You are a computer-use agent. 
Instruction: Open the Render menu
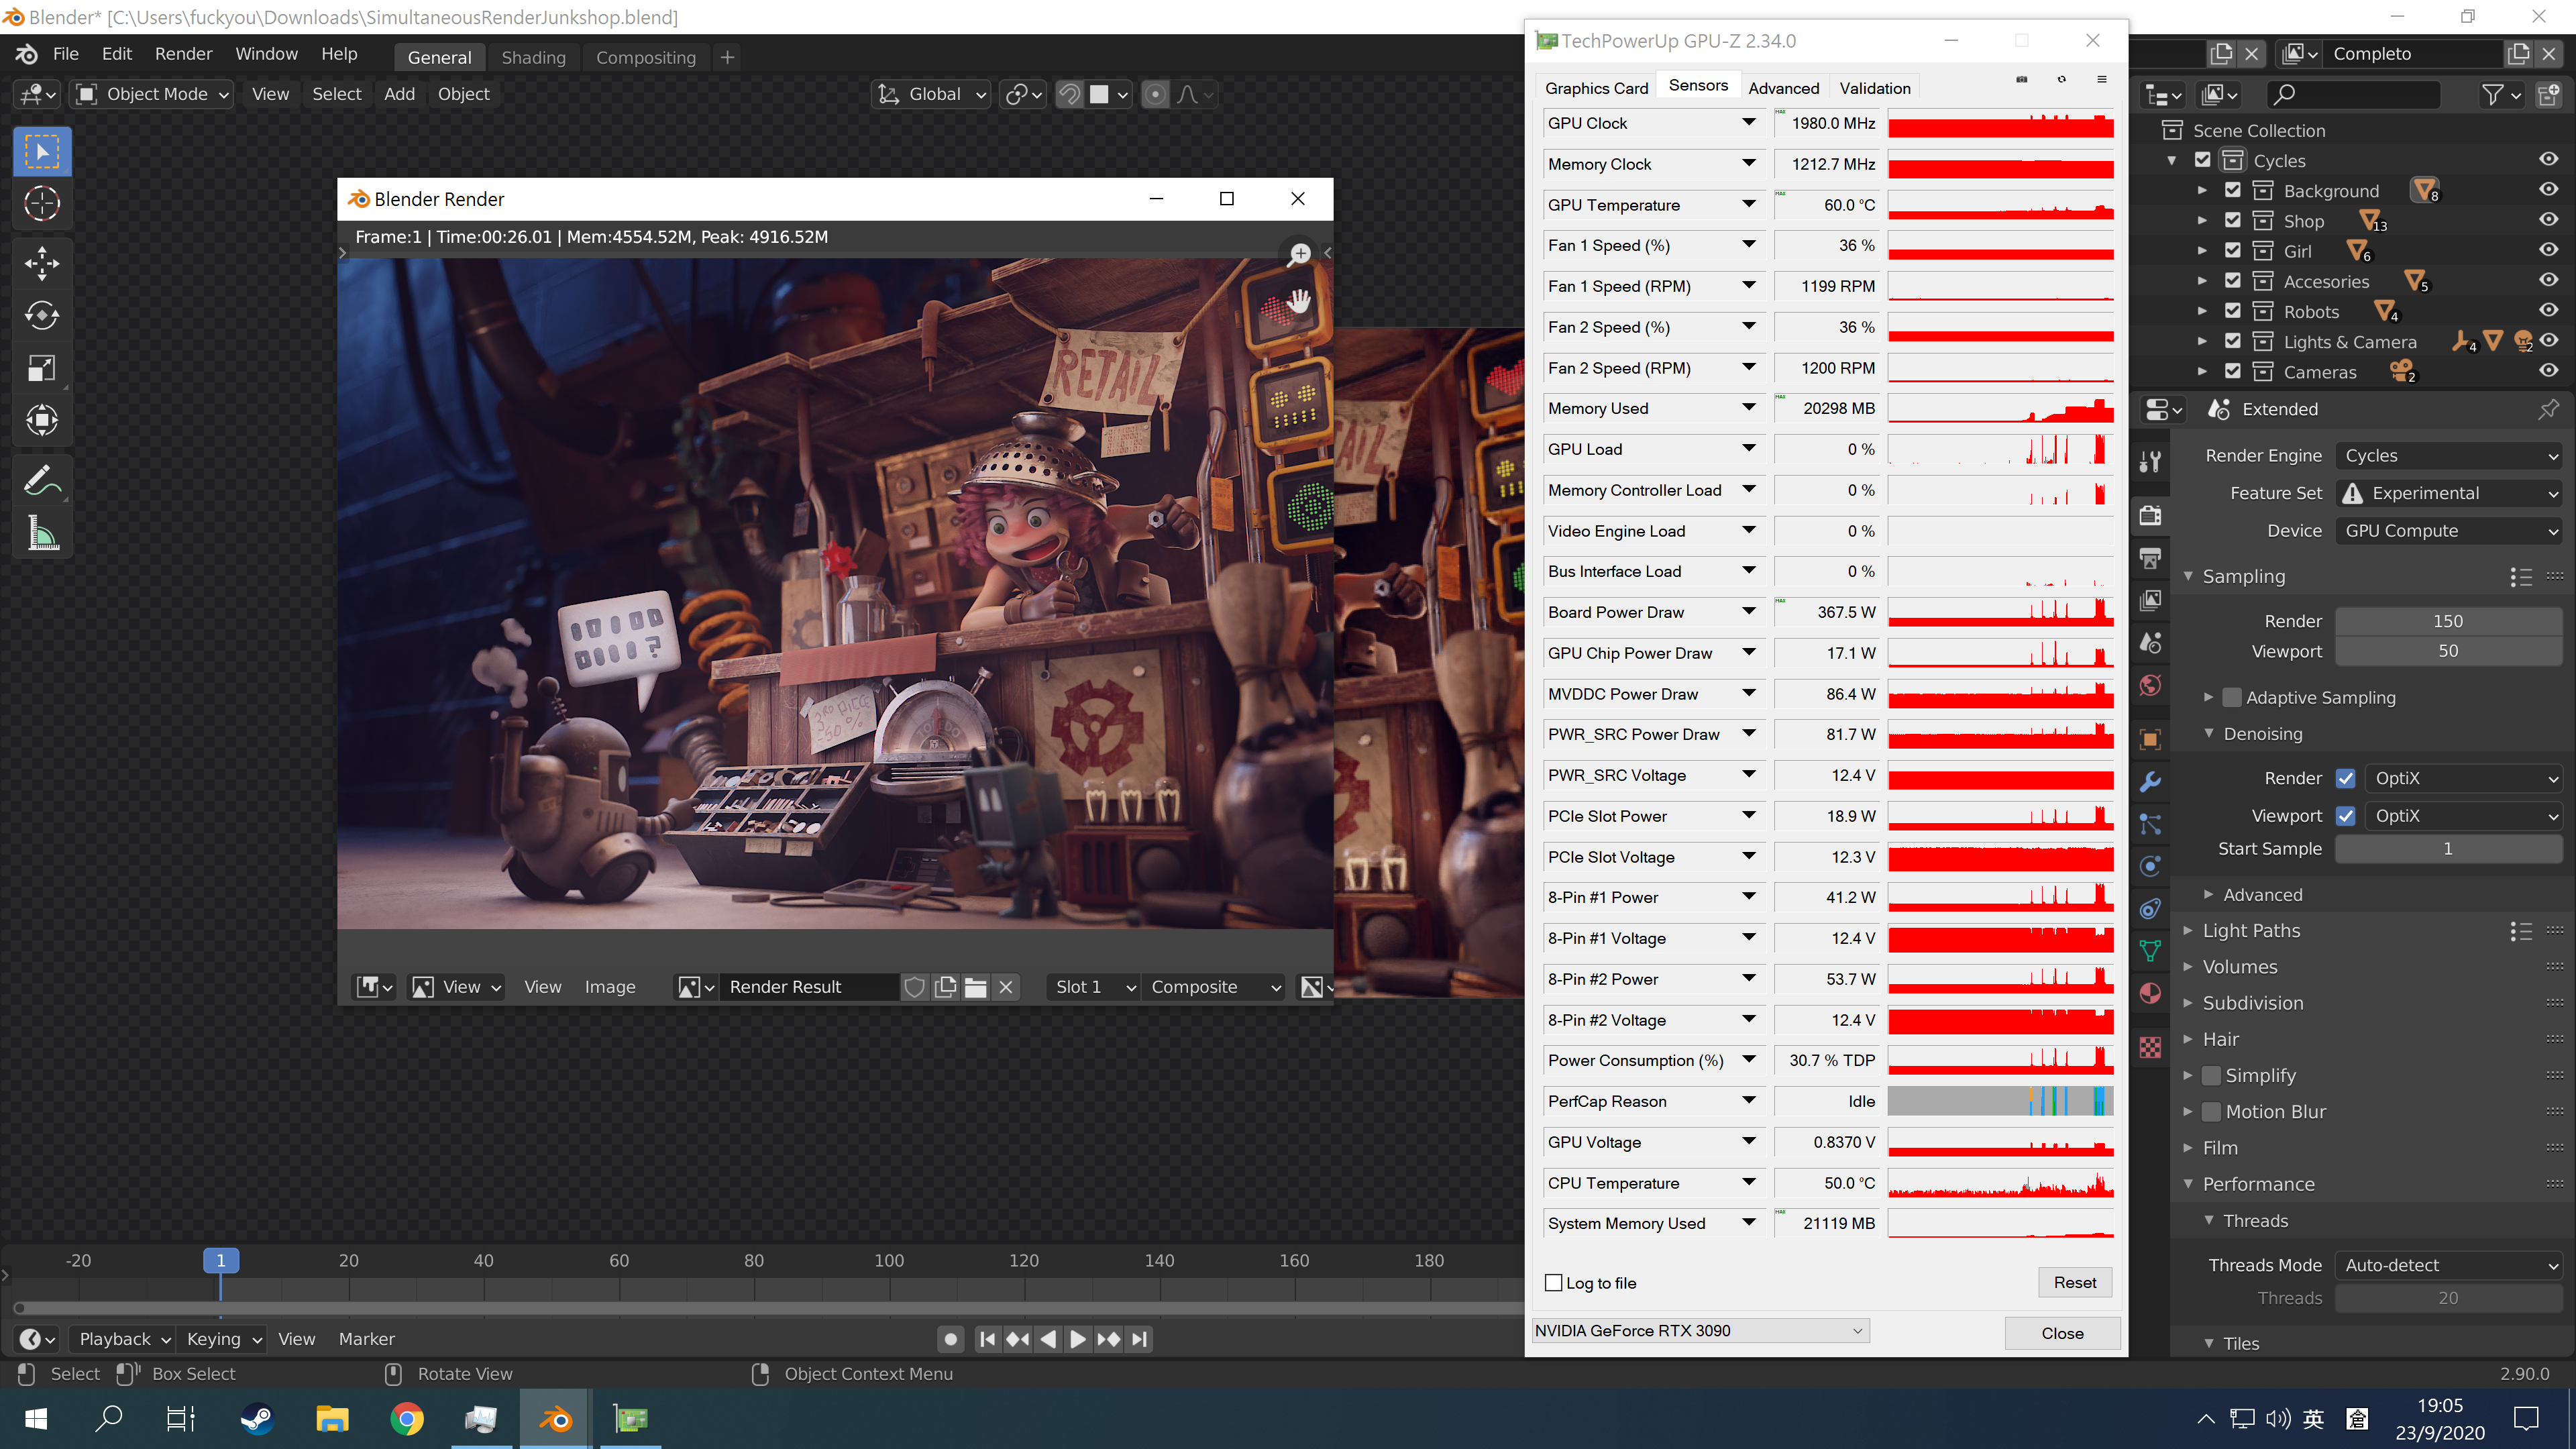point(183,54)
